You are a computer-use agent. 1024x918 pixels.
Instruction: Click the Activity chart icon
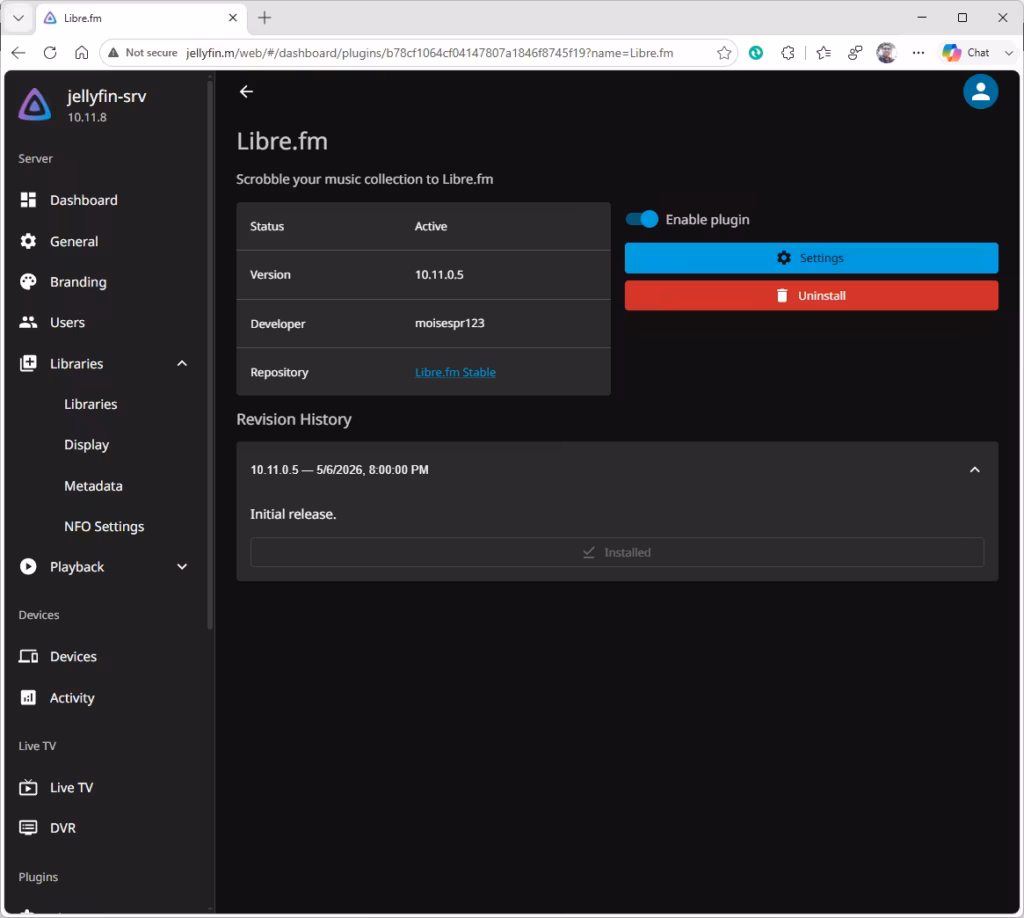click(28, 698)
